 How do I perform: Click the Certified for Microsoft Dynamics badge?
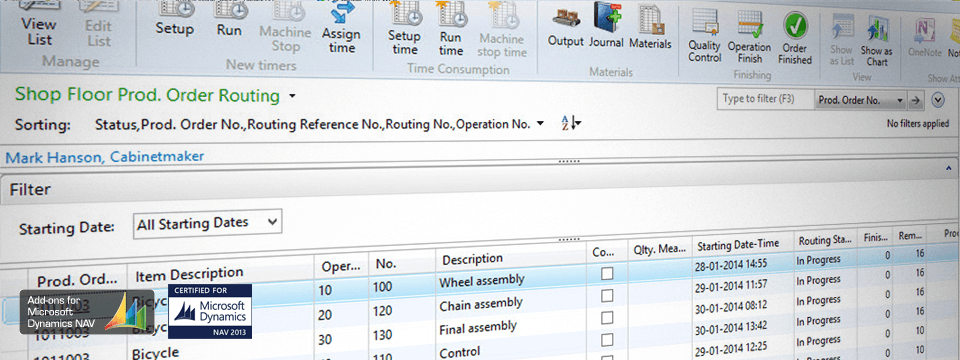coord(210,311)
